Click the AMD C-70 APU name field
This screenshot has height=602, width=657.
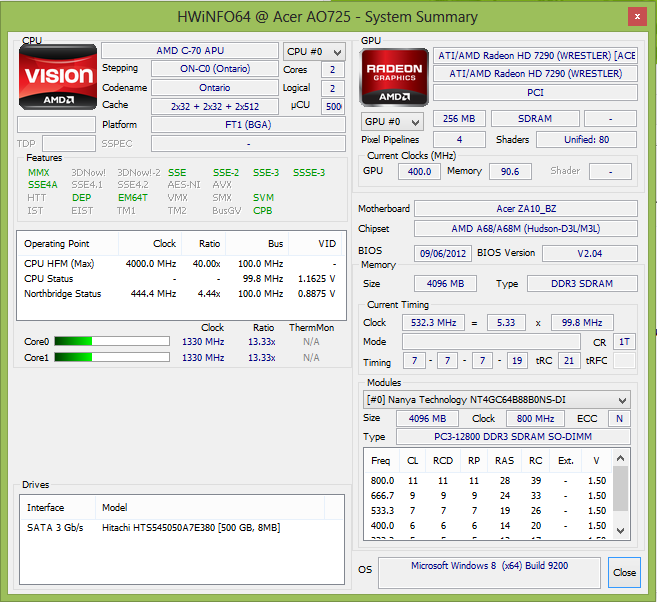[x=190, y=51]
